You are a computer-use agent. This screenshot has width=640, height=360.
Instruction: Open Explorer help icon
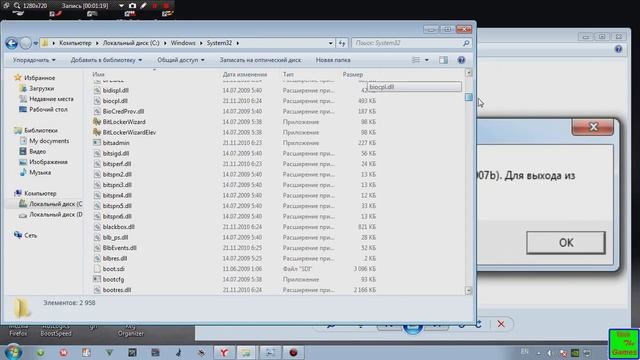pyautogui.click(x=461, y=60)
